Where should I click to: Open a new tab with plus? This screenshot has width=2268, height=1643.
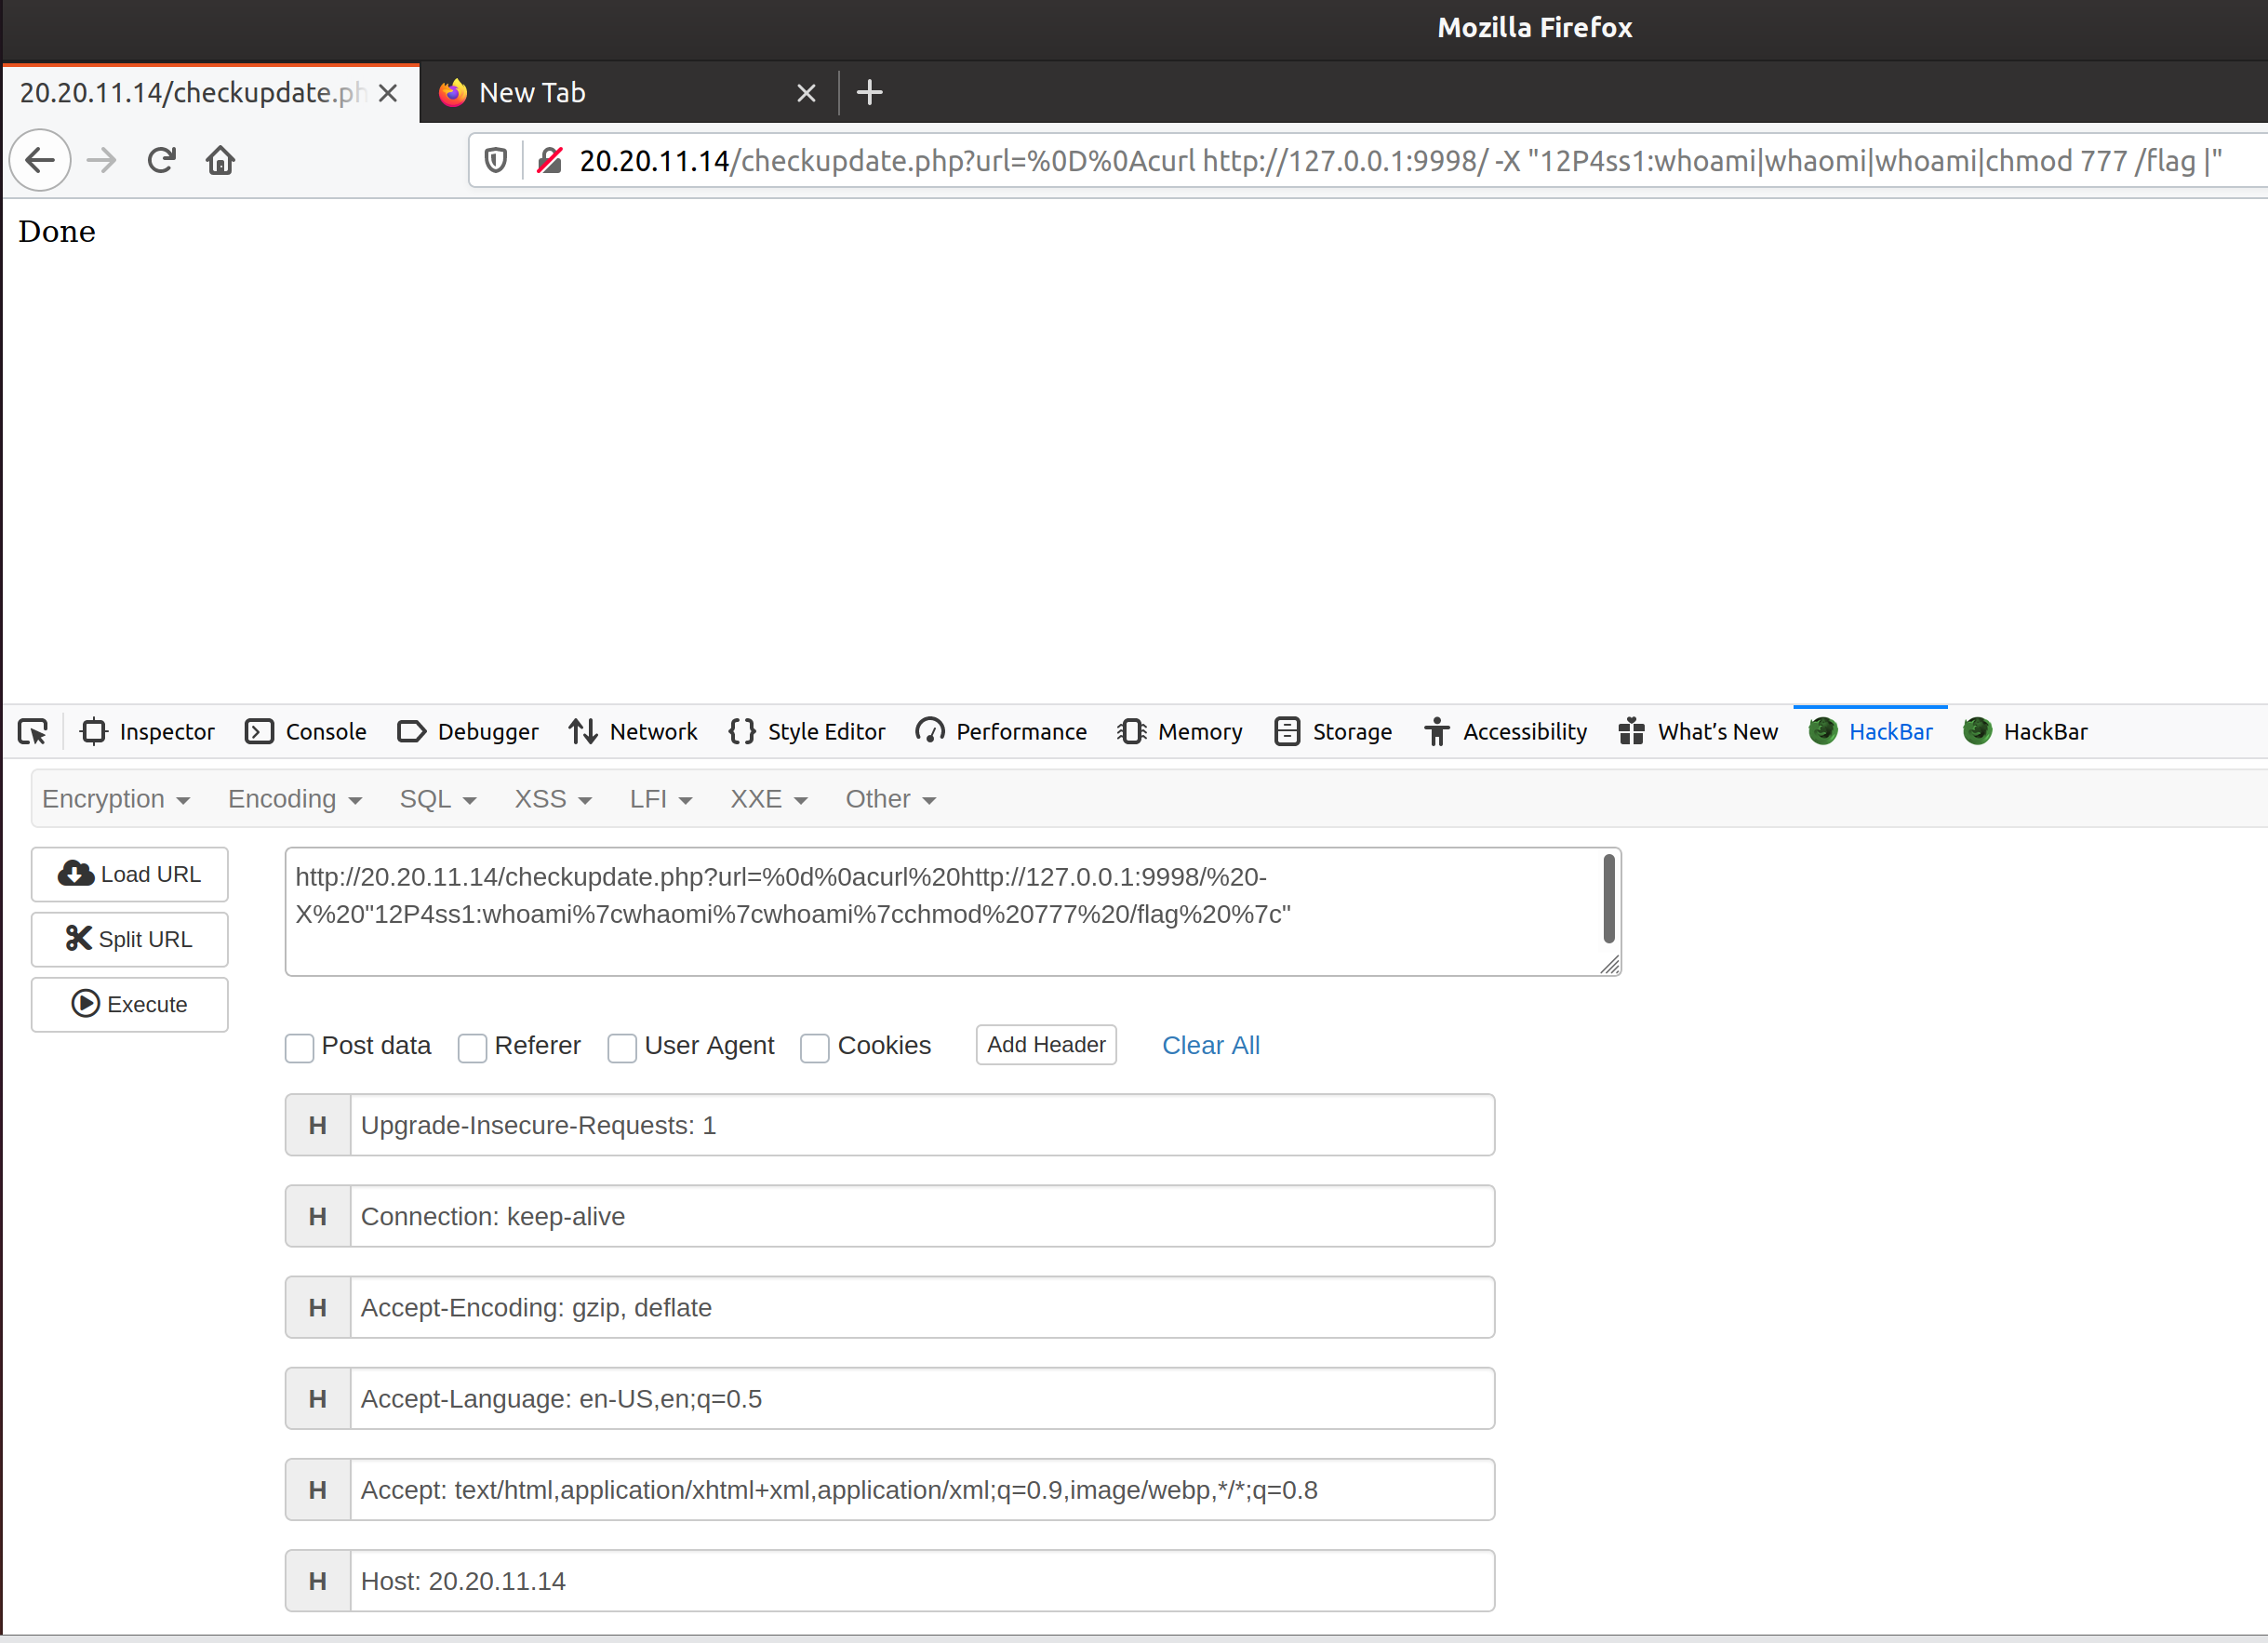click(869, 93)
